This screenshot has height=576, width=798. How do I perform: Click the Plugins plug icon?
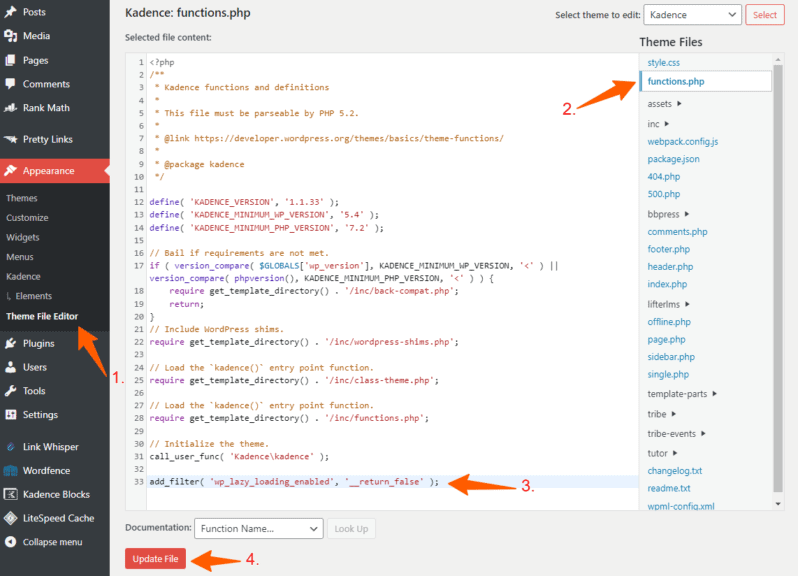(11, 343)
